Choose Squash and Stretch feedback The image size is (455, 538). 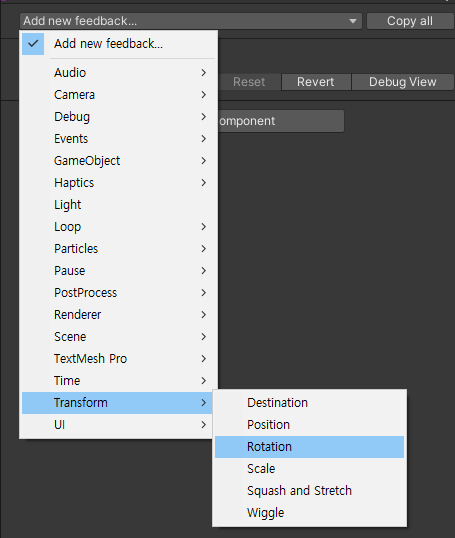(x=310, y=491)
